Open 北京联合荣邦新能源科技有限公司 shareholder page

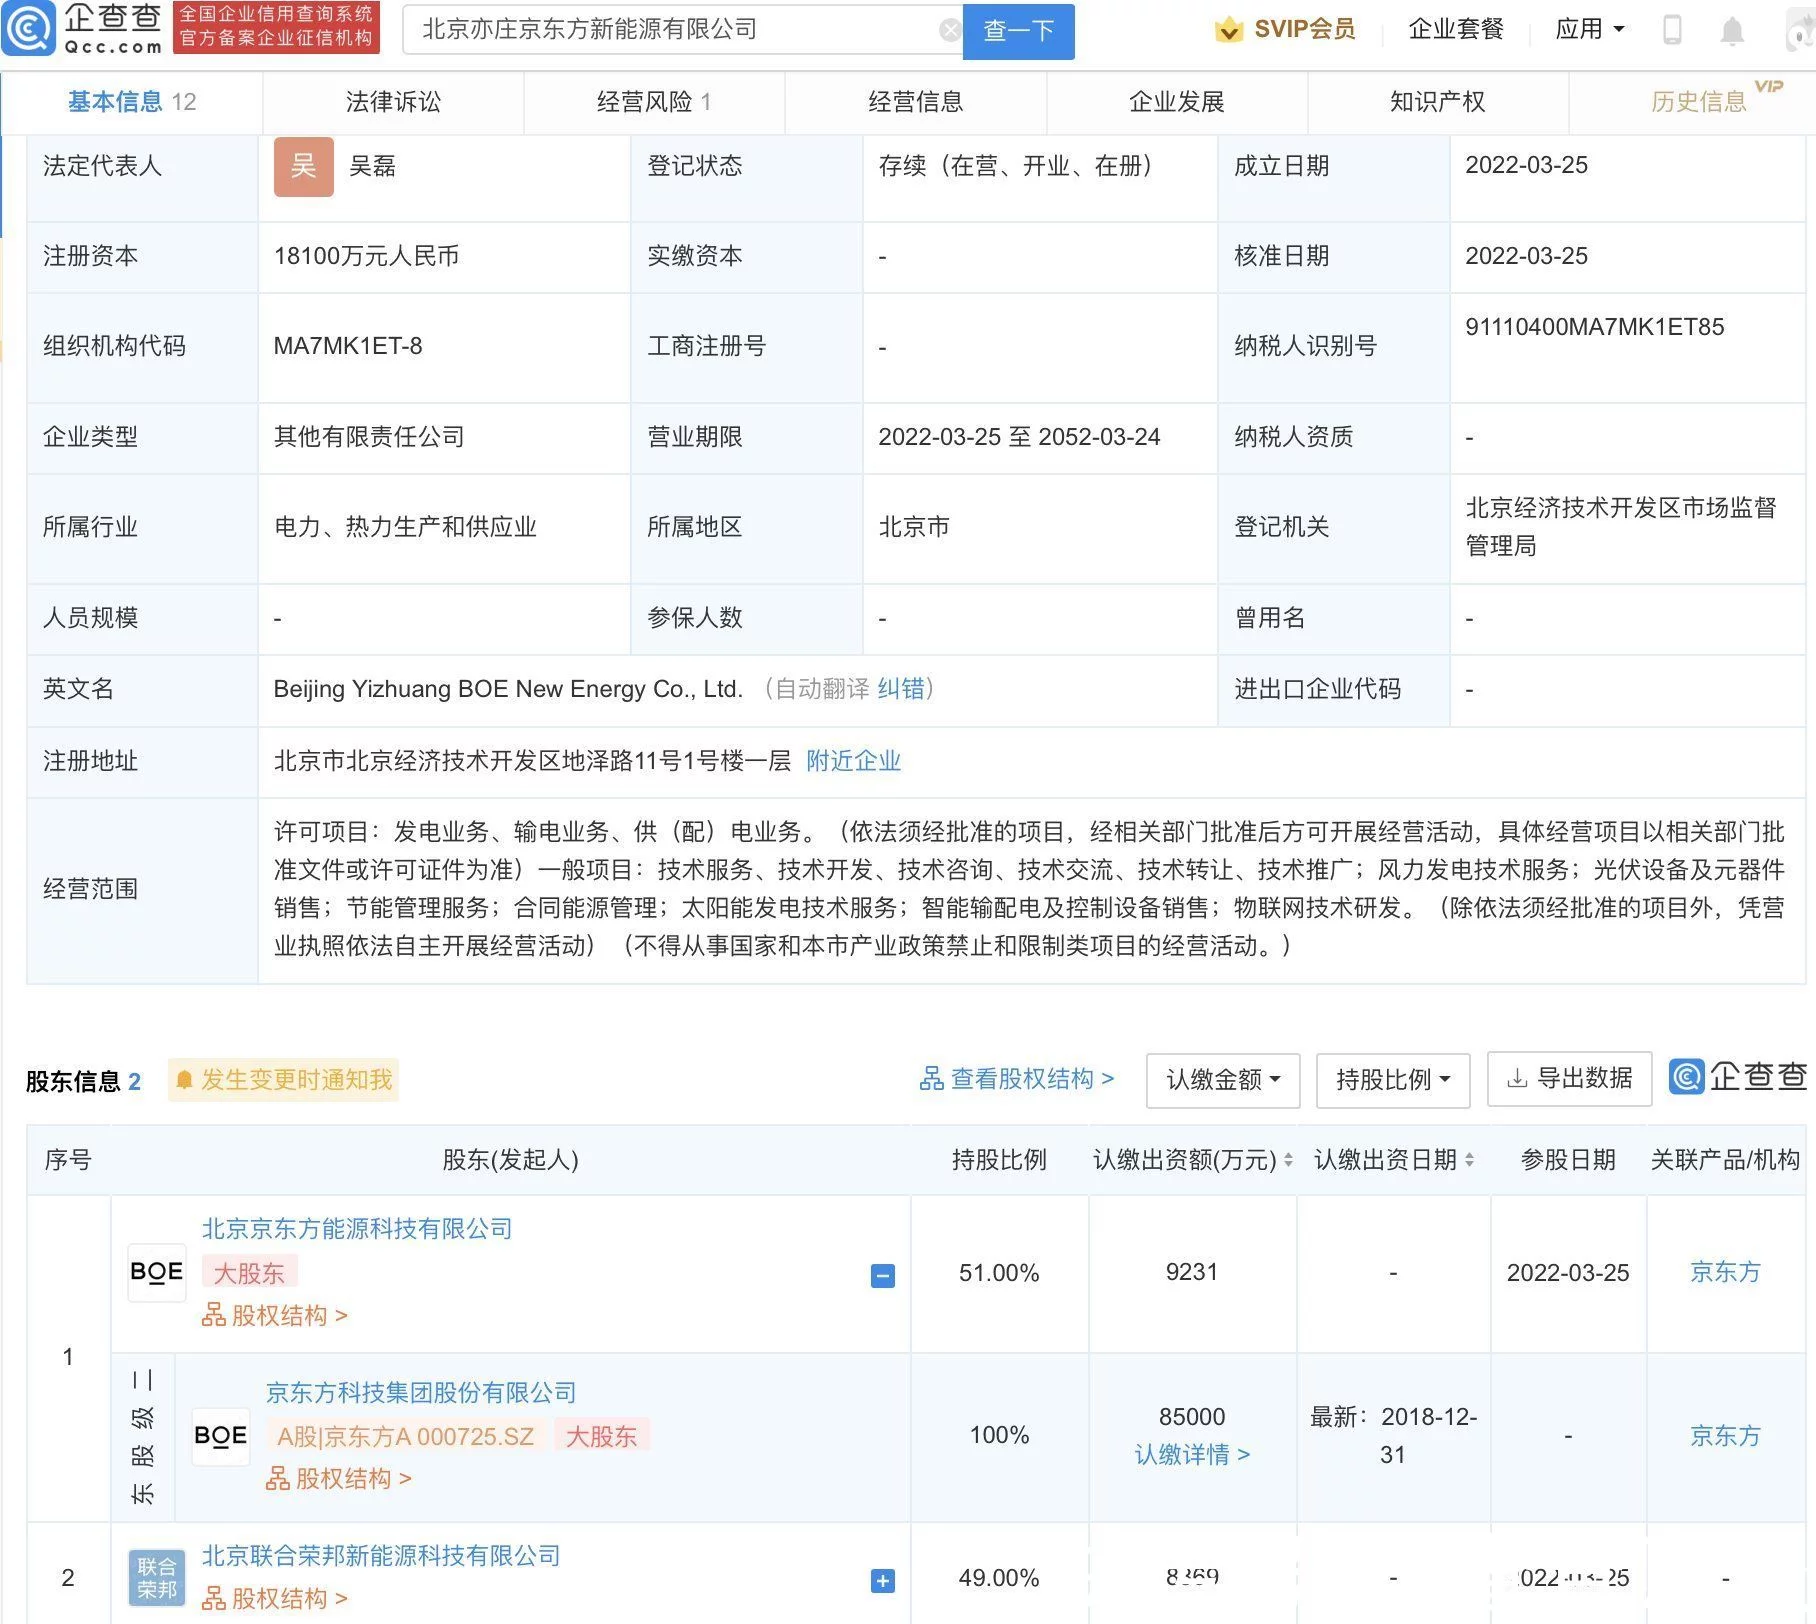381,1556
